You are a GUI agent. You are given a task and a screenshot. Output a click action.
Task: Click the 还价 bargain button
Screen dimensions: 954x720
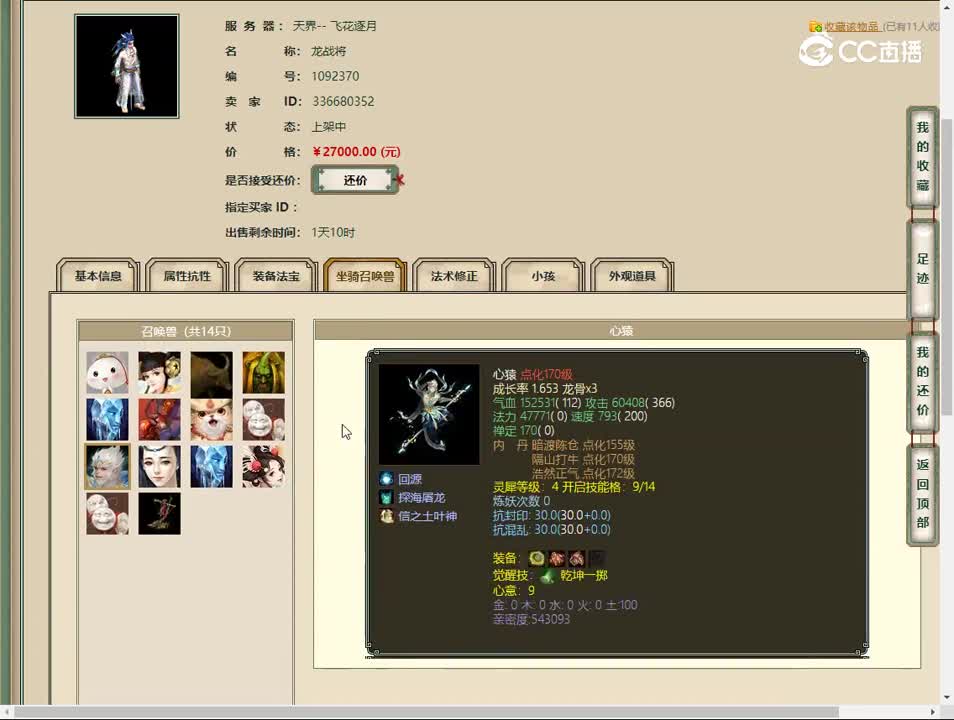355,180
